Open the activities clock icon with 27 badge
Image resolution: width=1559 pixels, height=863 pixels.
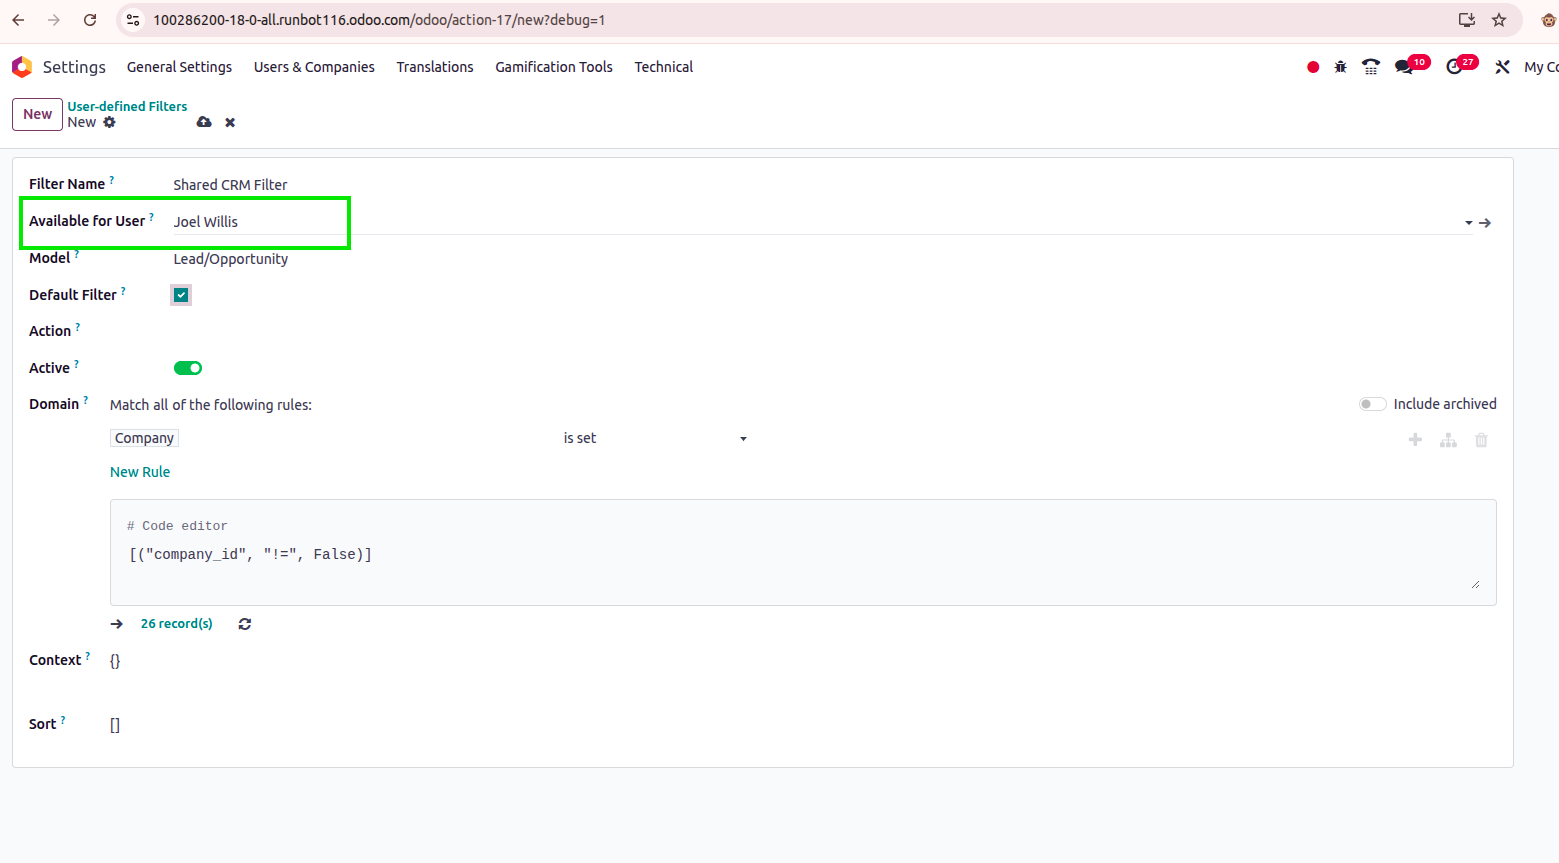click(x=1455, y=67)
